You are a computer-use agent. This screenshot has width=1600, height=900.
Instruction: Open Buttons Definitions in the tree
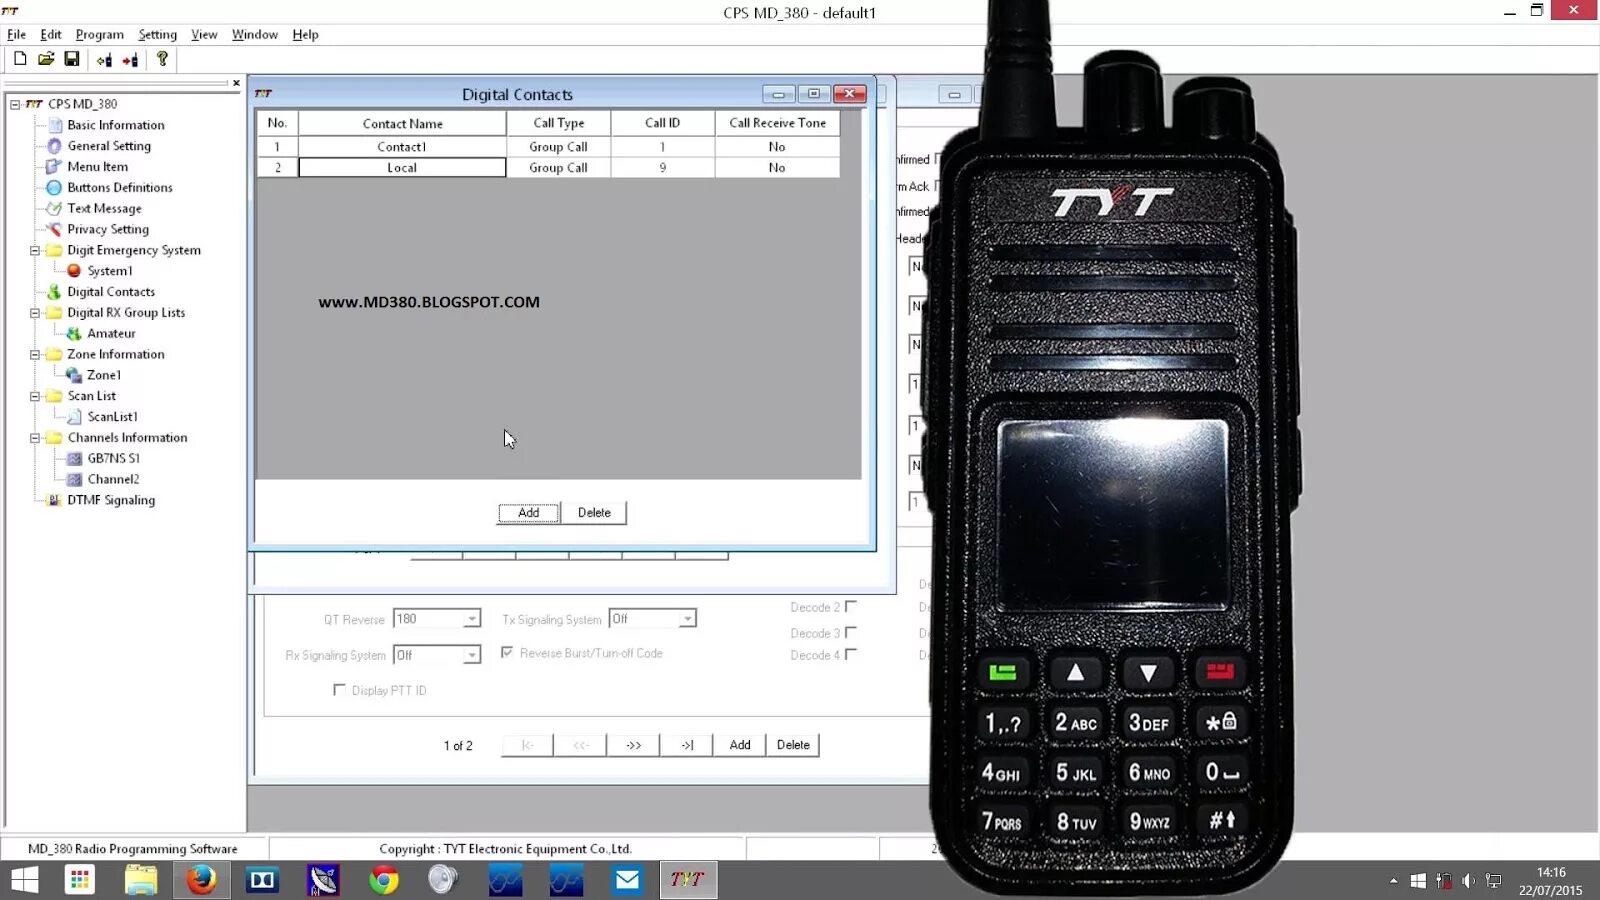[120, 188]
